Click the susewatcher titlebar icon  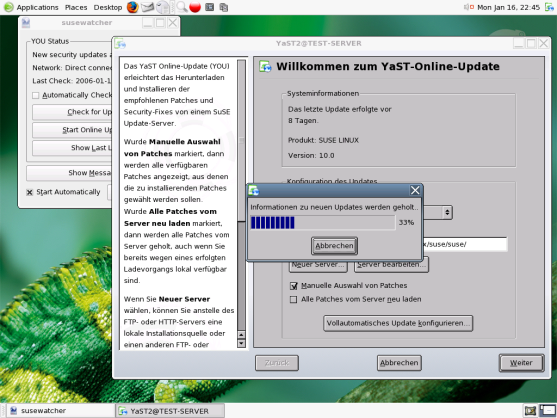26,23
